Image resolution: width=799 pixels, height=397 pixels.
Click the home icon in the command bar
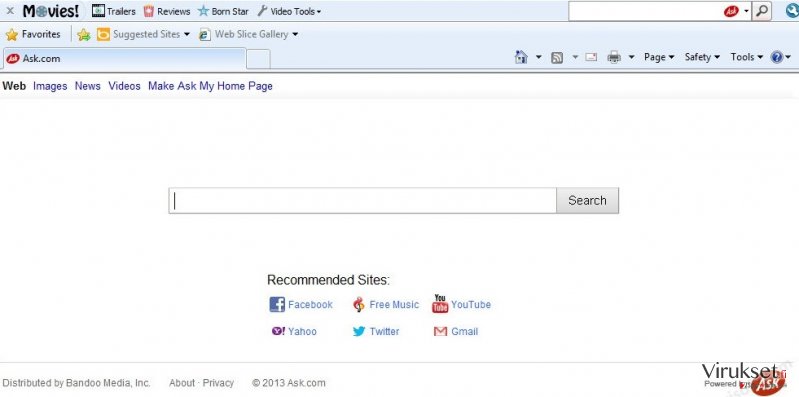(521, 57)
